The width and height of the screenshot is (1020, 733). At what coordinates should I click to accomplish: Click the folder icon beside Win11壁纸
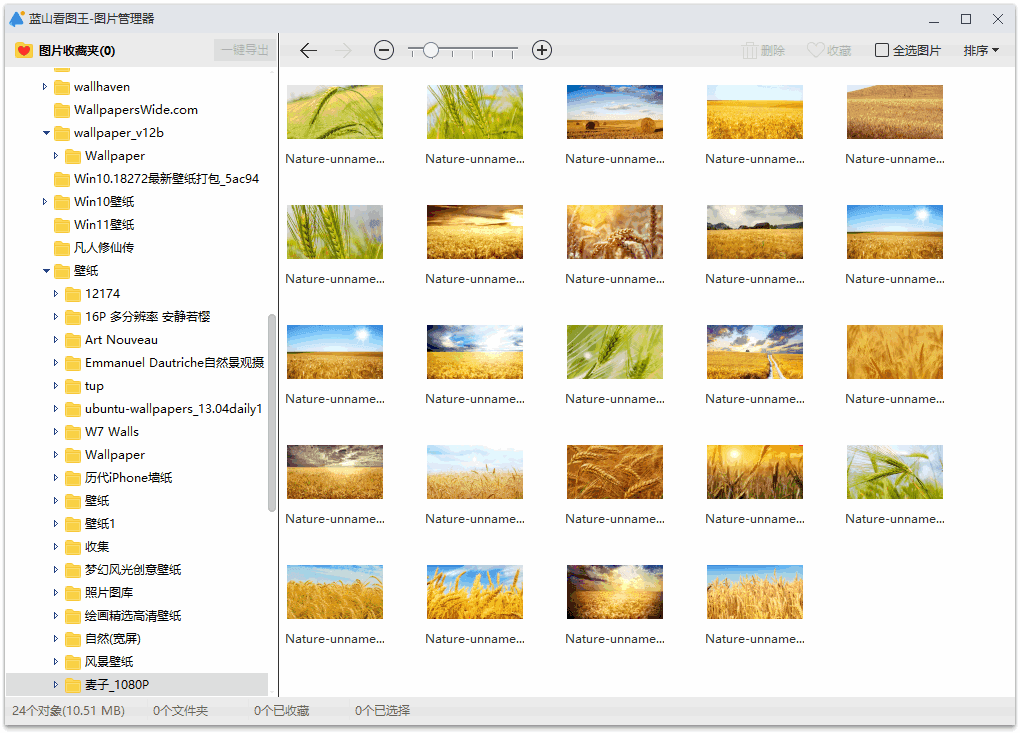pos(61,225)
